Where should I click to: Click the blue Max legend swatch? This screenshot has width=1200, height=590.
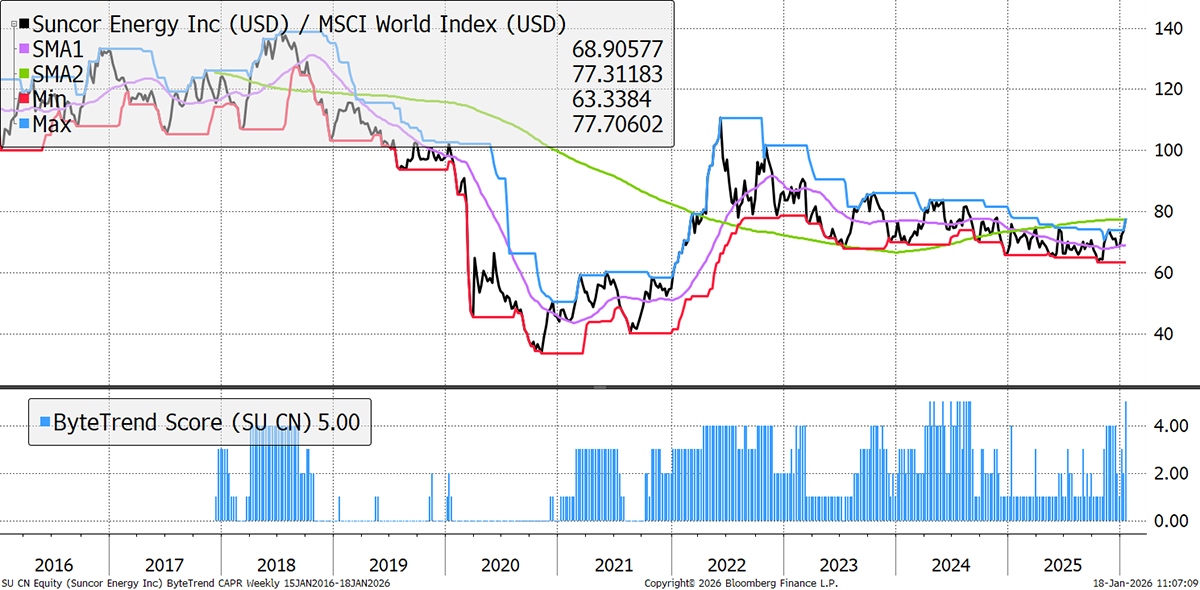point(24,124)
